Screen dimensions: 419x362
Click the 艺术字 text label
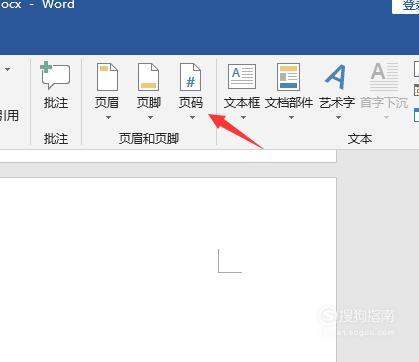[x=337, y=103]
